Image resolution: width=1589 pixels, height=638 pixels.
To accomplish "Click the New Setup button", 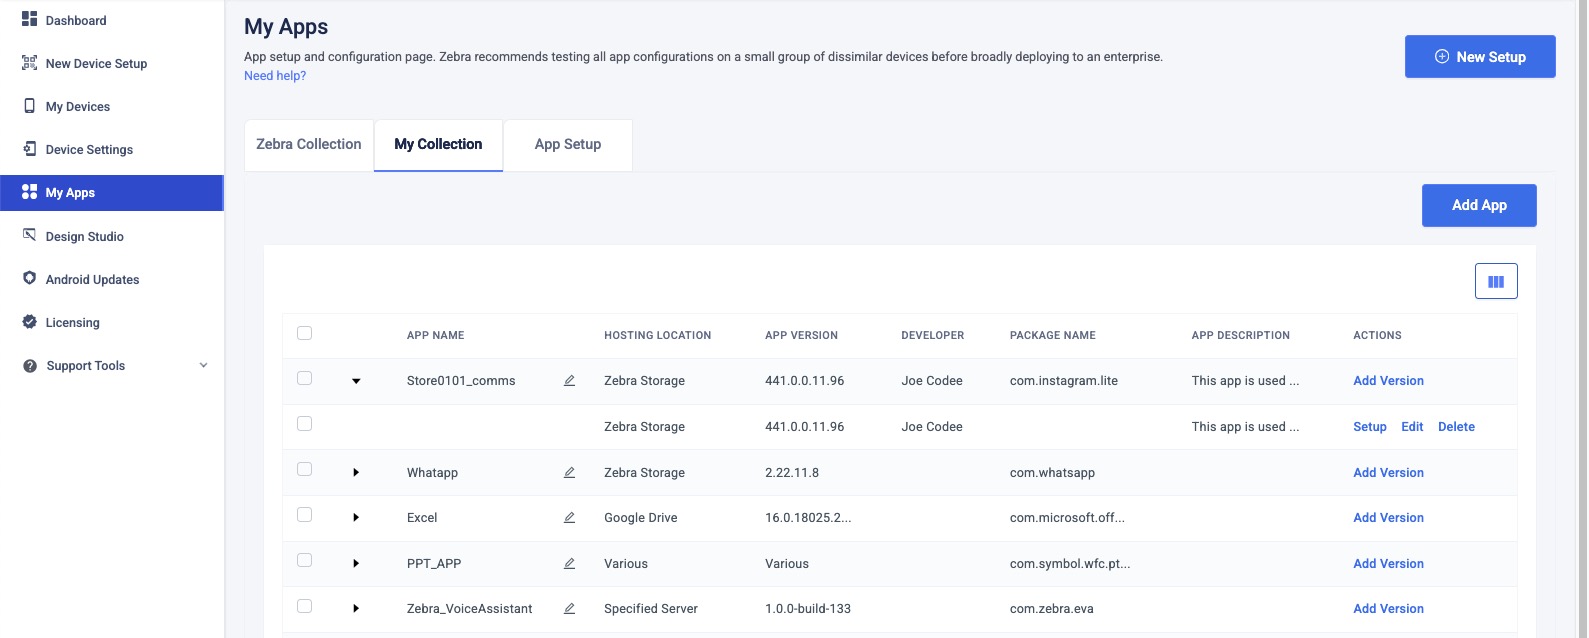I will click(x=1479, y=57).
